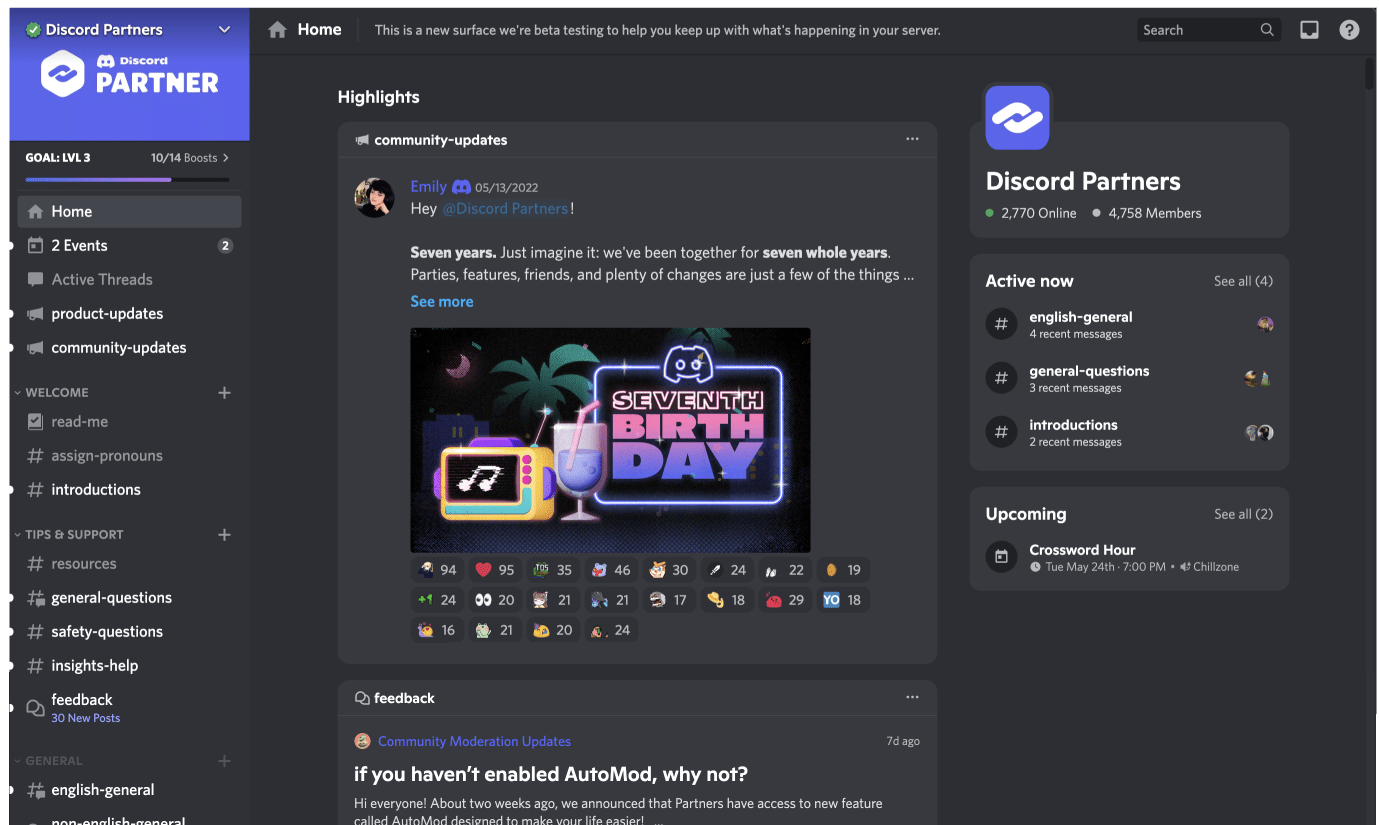Viewport: 1379px width, 825px height.
Task: Open the Discord Partners server dropdown menu
Action: (x=224, y=30)
